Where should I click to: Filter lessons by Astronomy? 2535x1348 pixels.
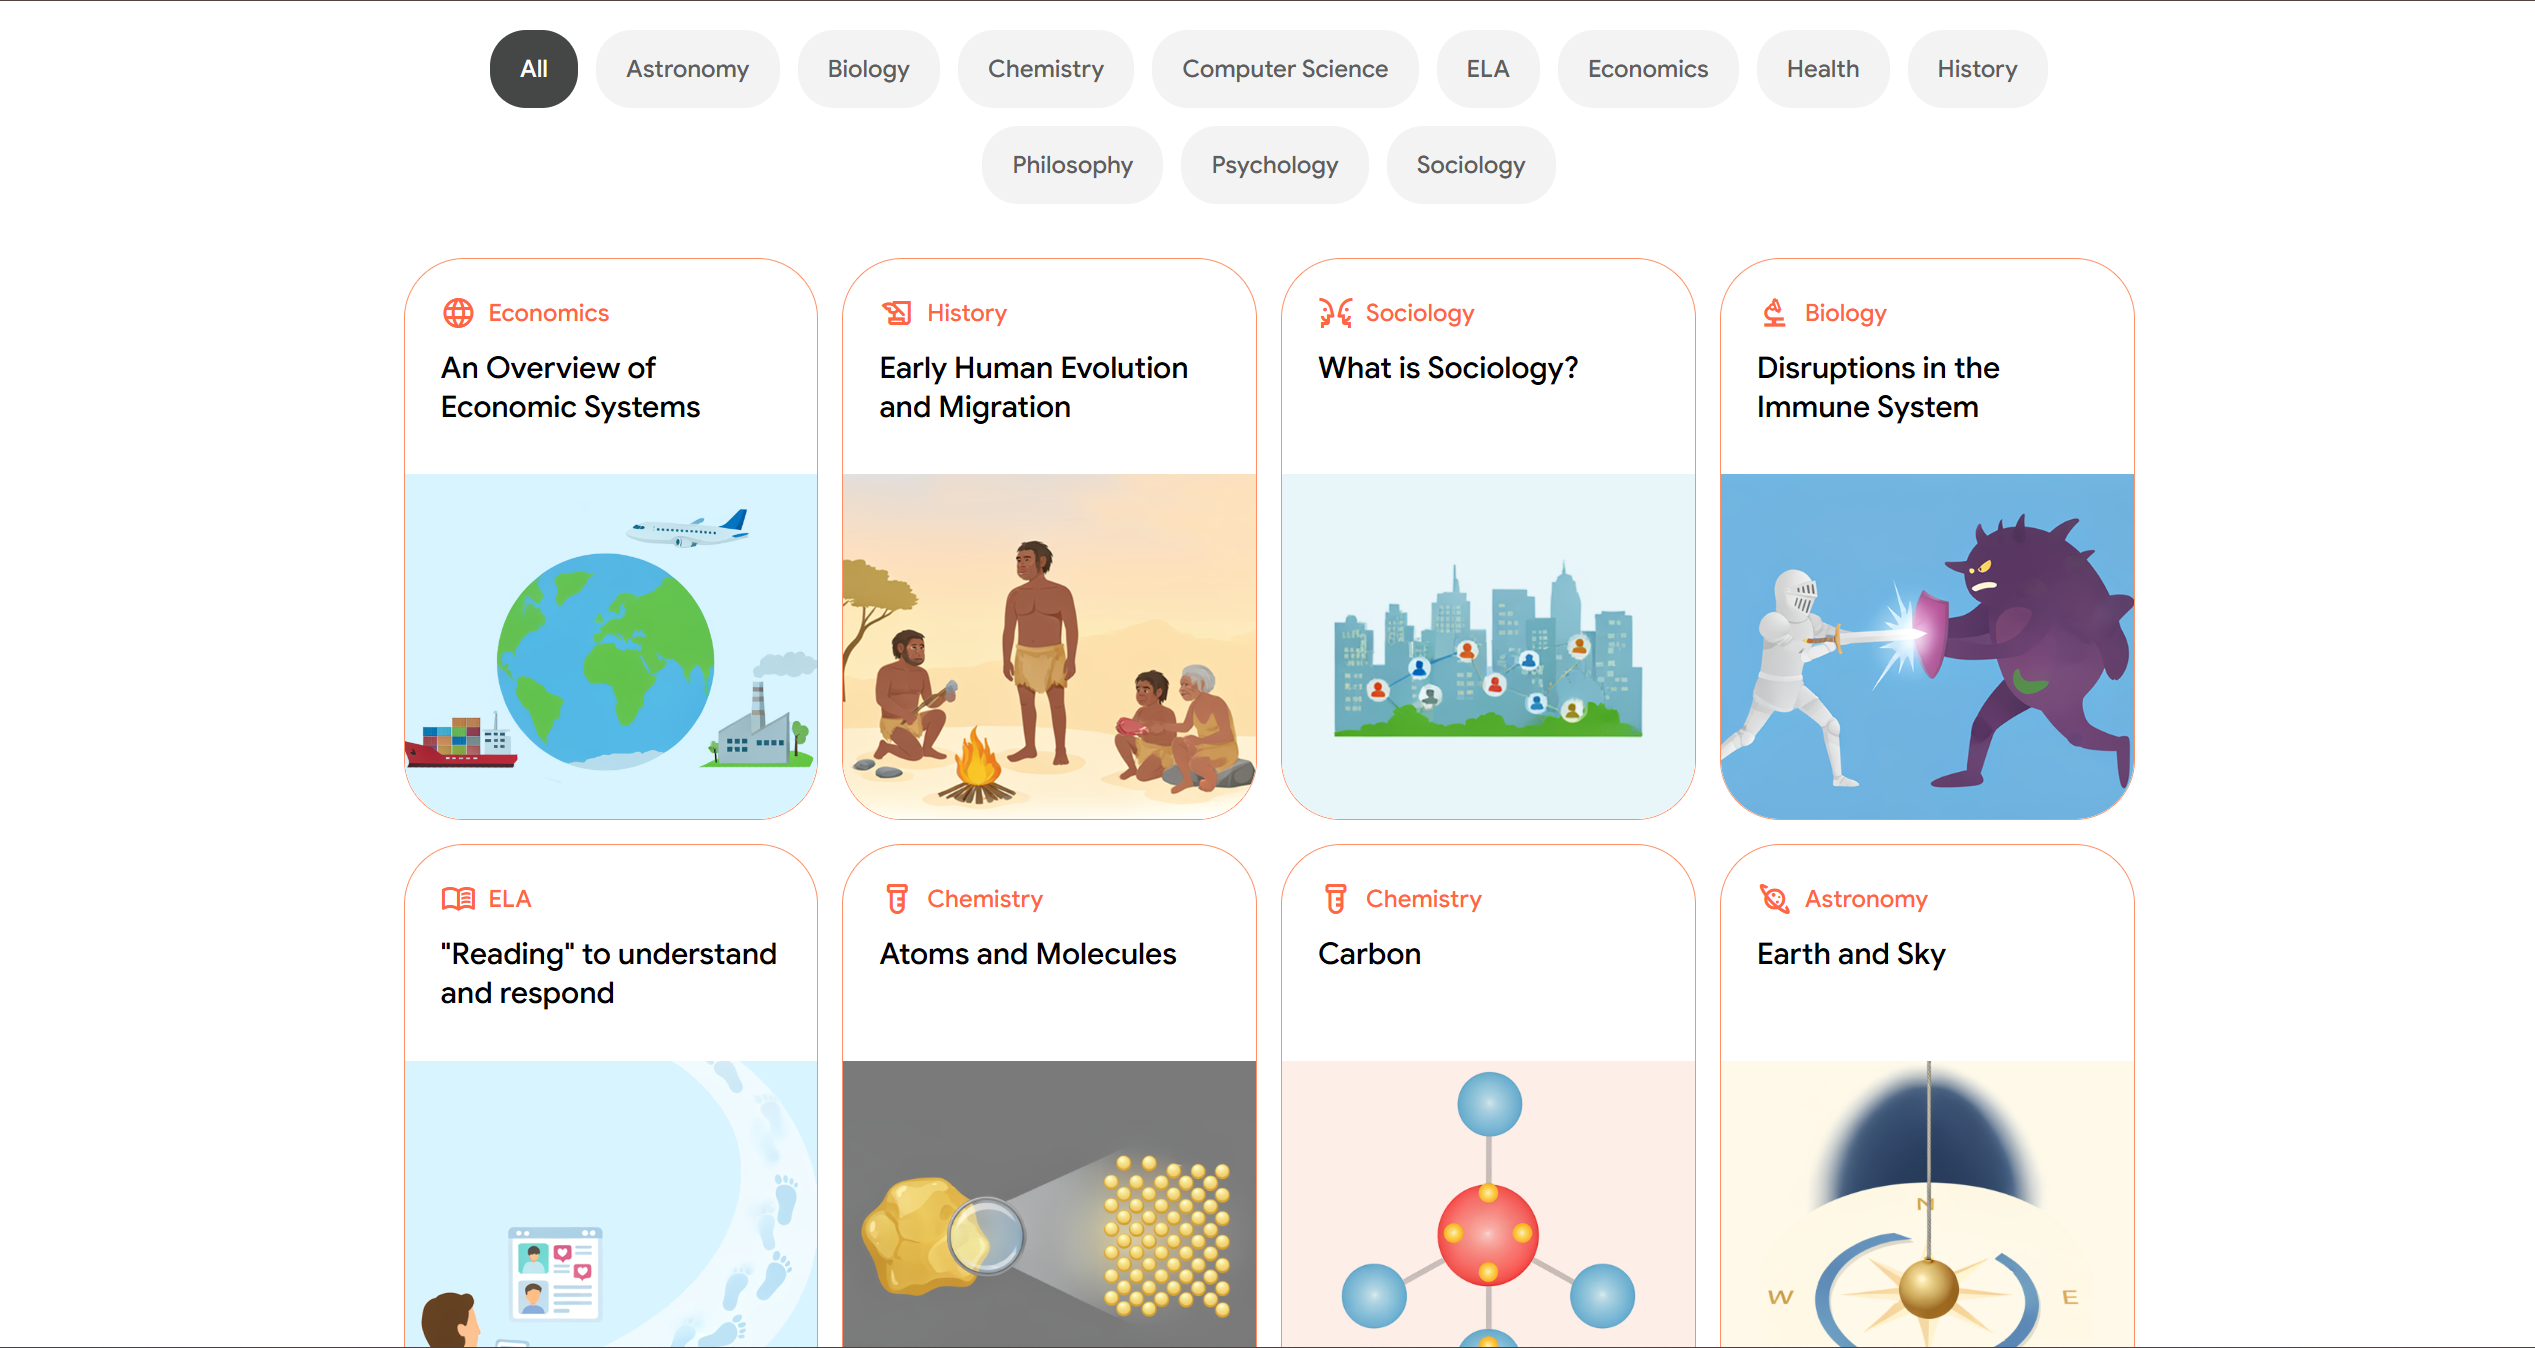tap(687, 69)
